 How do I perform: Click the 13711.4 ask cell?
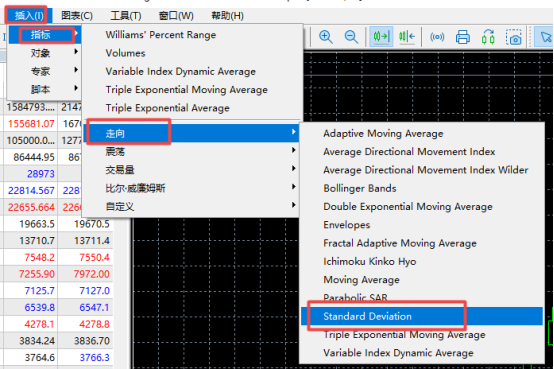coord(92,241)
